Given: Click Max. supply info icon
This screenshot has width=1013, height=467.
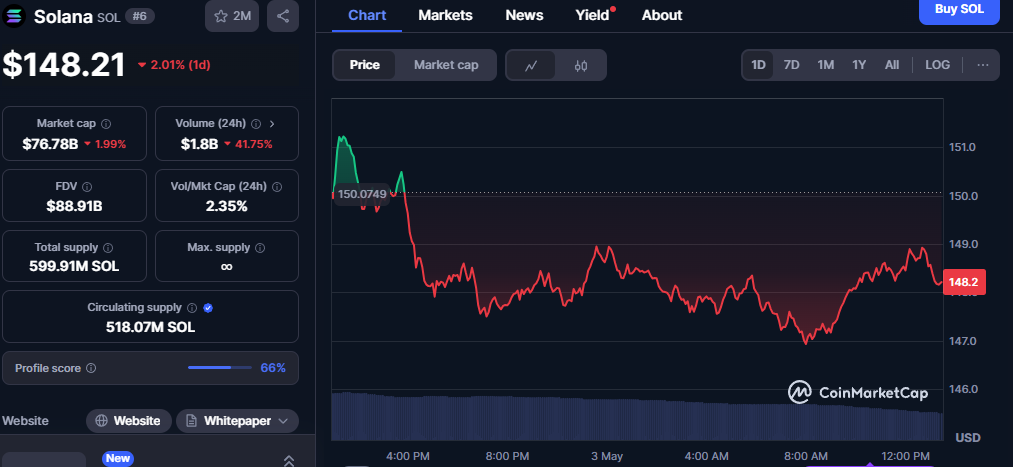Looking at the screenshot, I should coord(260,247).
